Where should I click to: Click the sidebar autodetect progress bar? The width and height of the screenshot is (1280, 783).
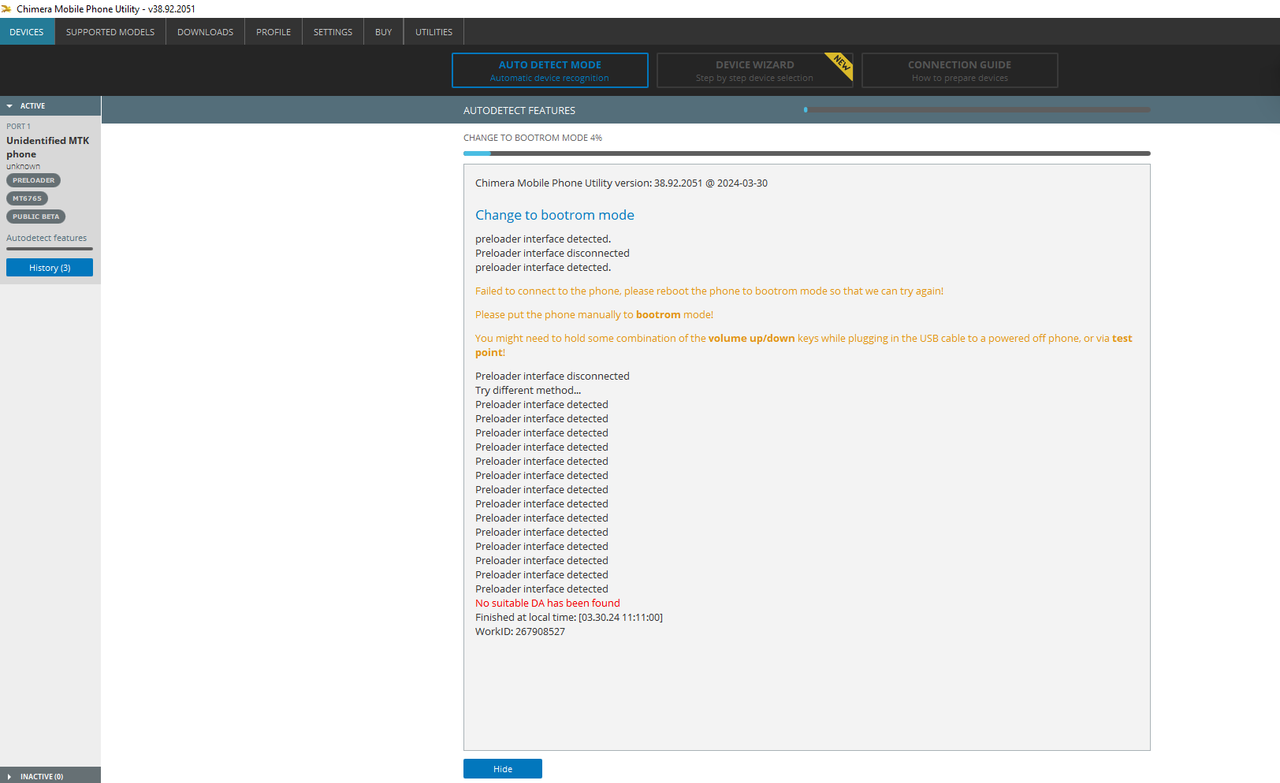pos(49,249)
